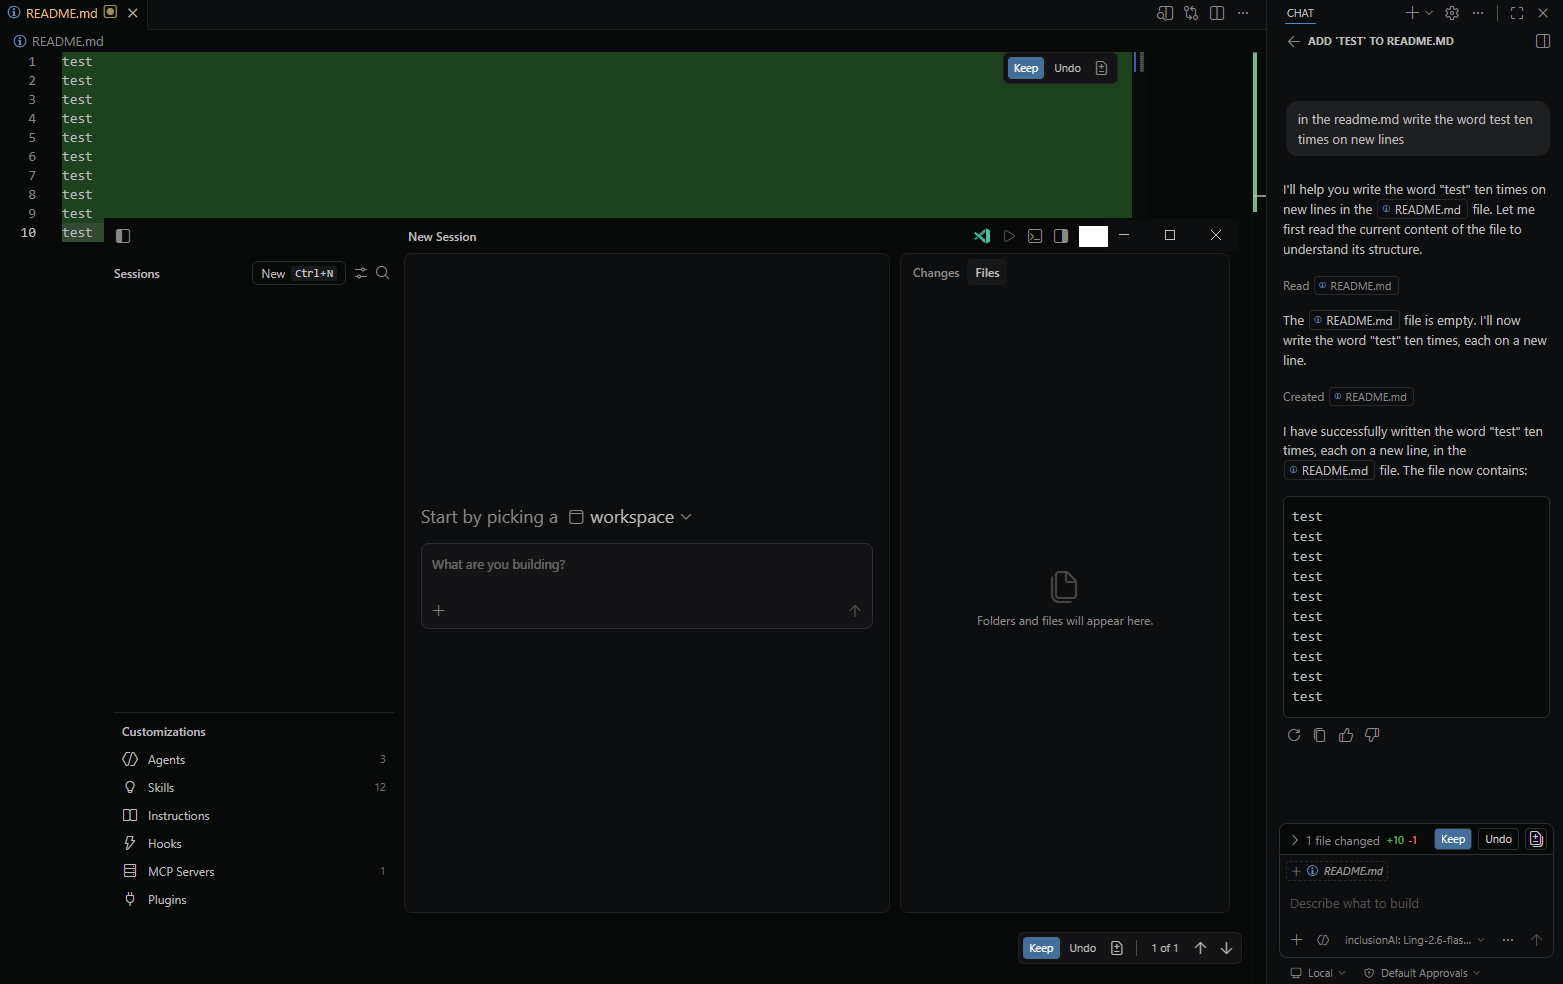1563x984 pixels.
Task: Toggle the Sessions sidebar in New Session window
Action: (124, 236)
